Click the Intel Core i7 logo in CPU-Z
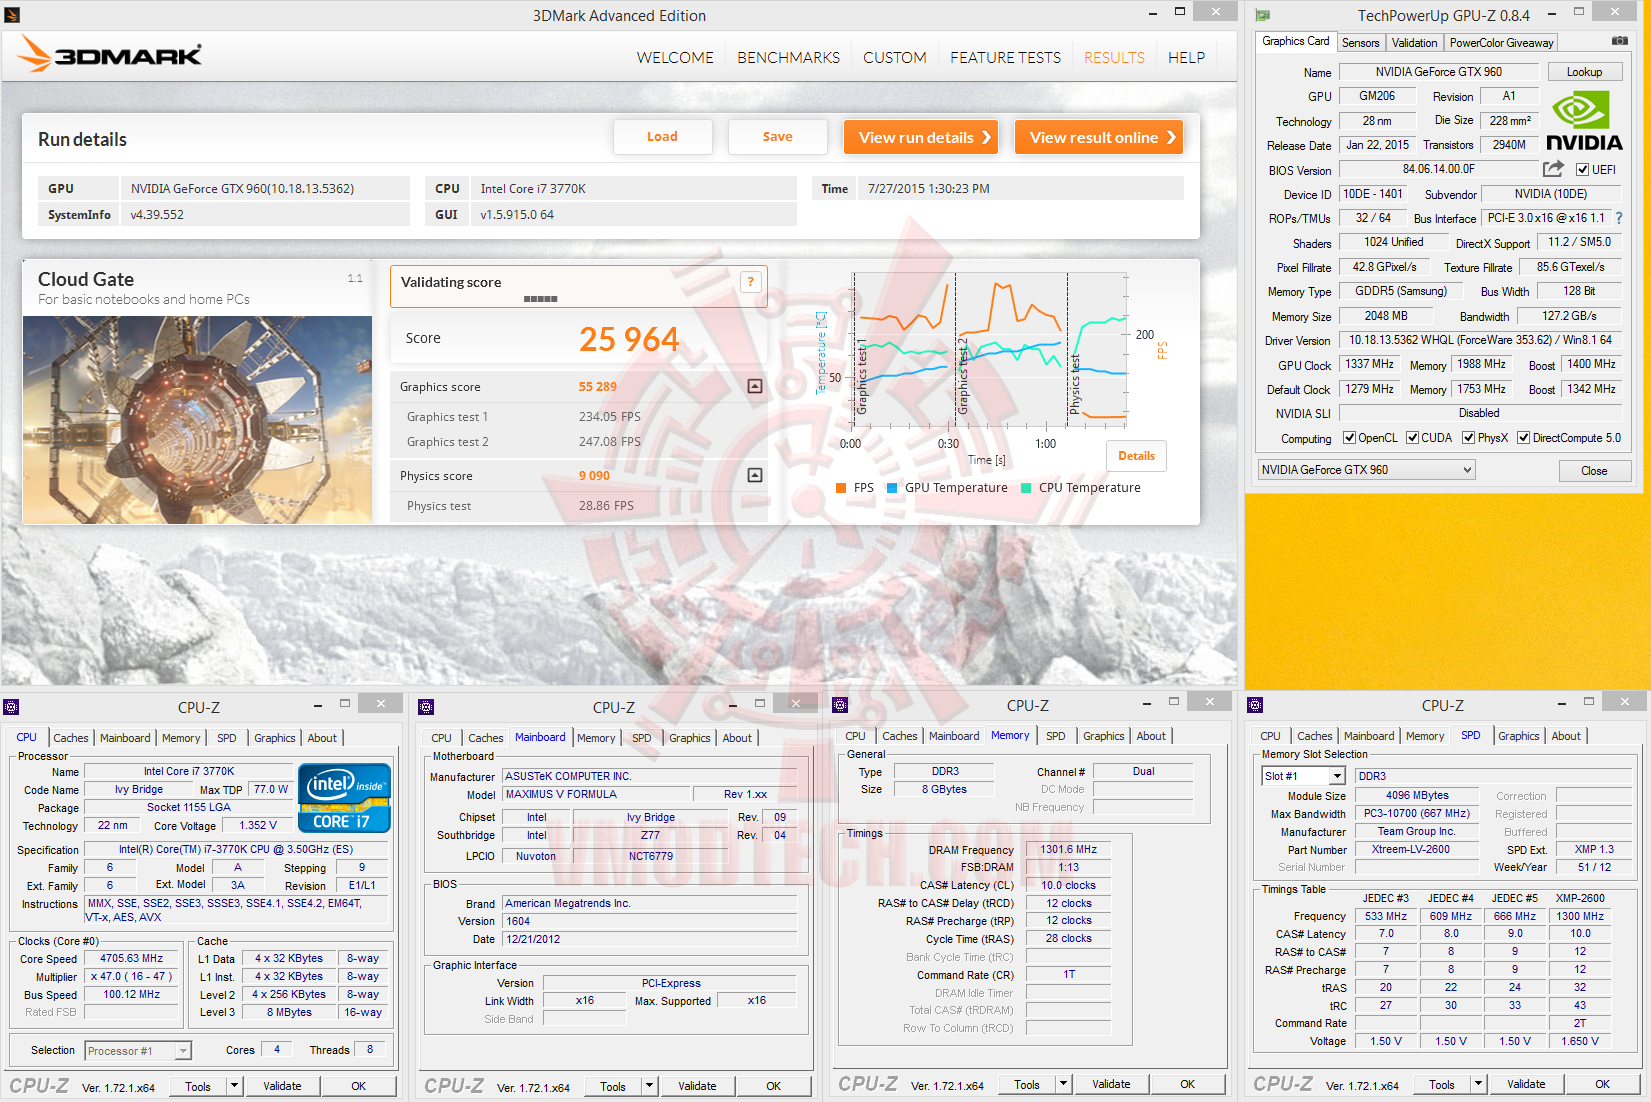Screen dimensions: 1651x1102 [x=344, y=797]
